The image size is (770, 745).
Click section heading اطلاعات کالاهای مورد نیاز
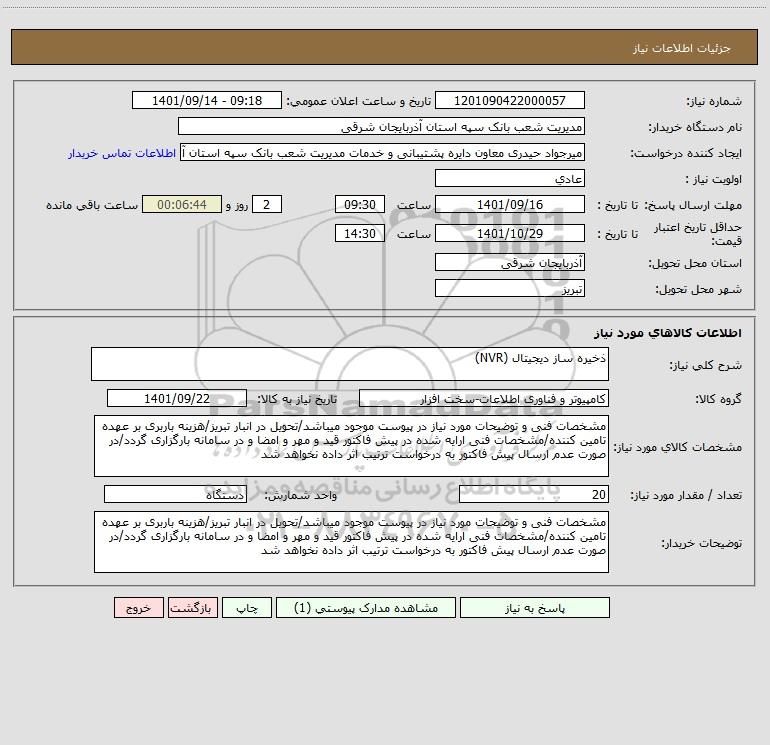(668, 333)
